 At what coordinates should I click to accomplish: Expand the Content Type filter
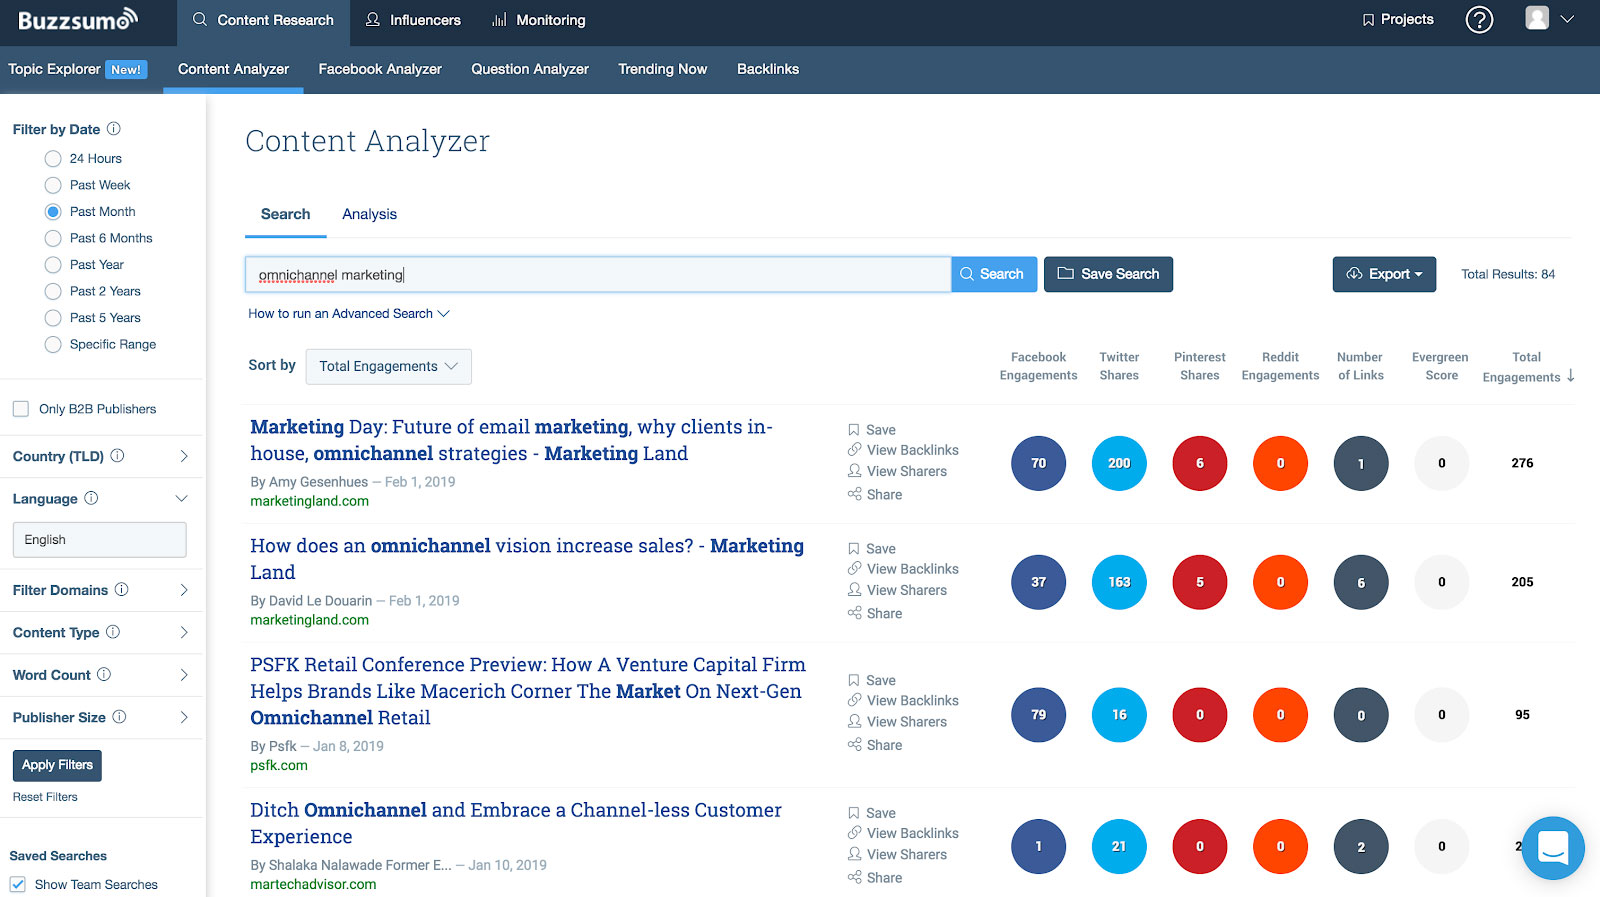point(184,632)
